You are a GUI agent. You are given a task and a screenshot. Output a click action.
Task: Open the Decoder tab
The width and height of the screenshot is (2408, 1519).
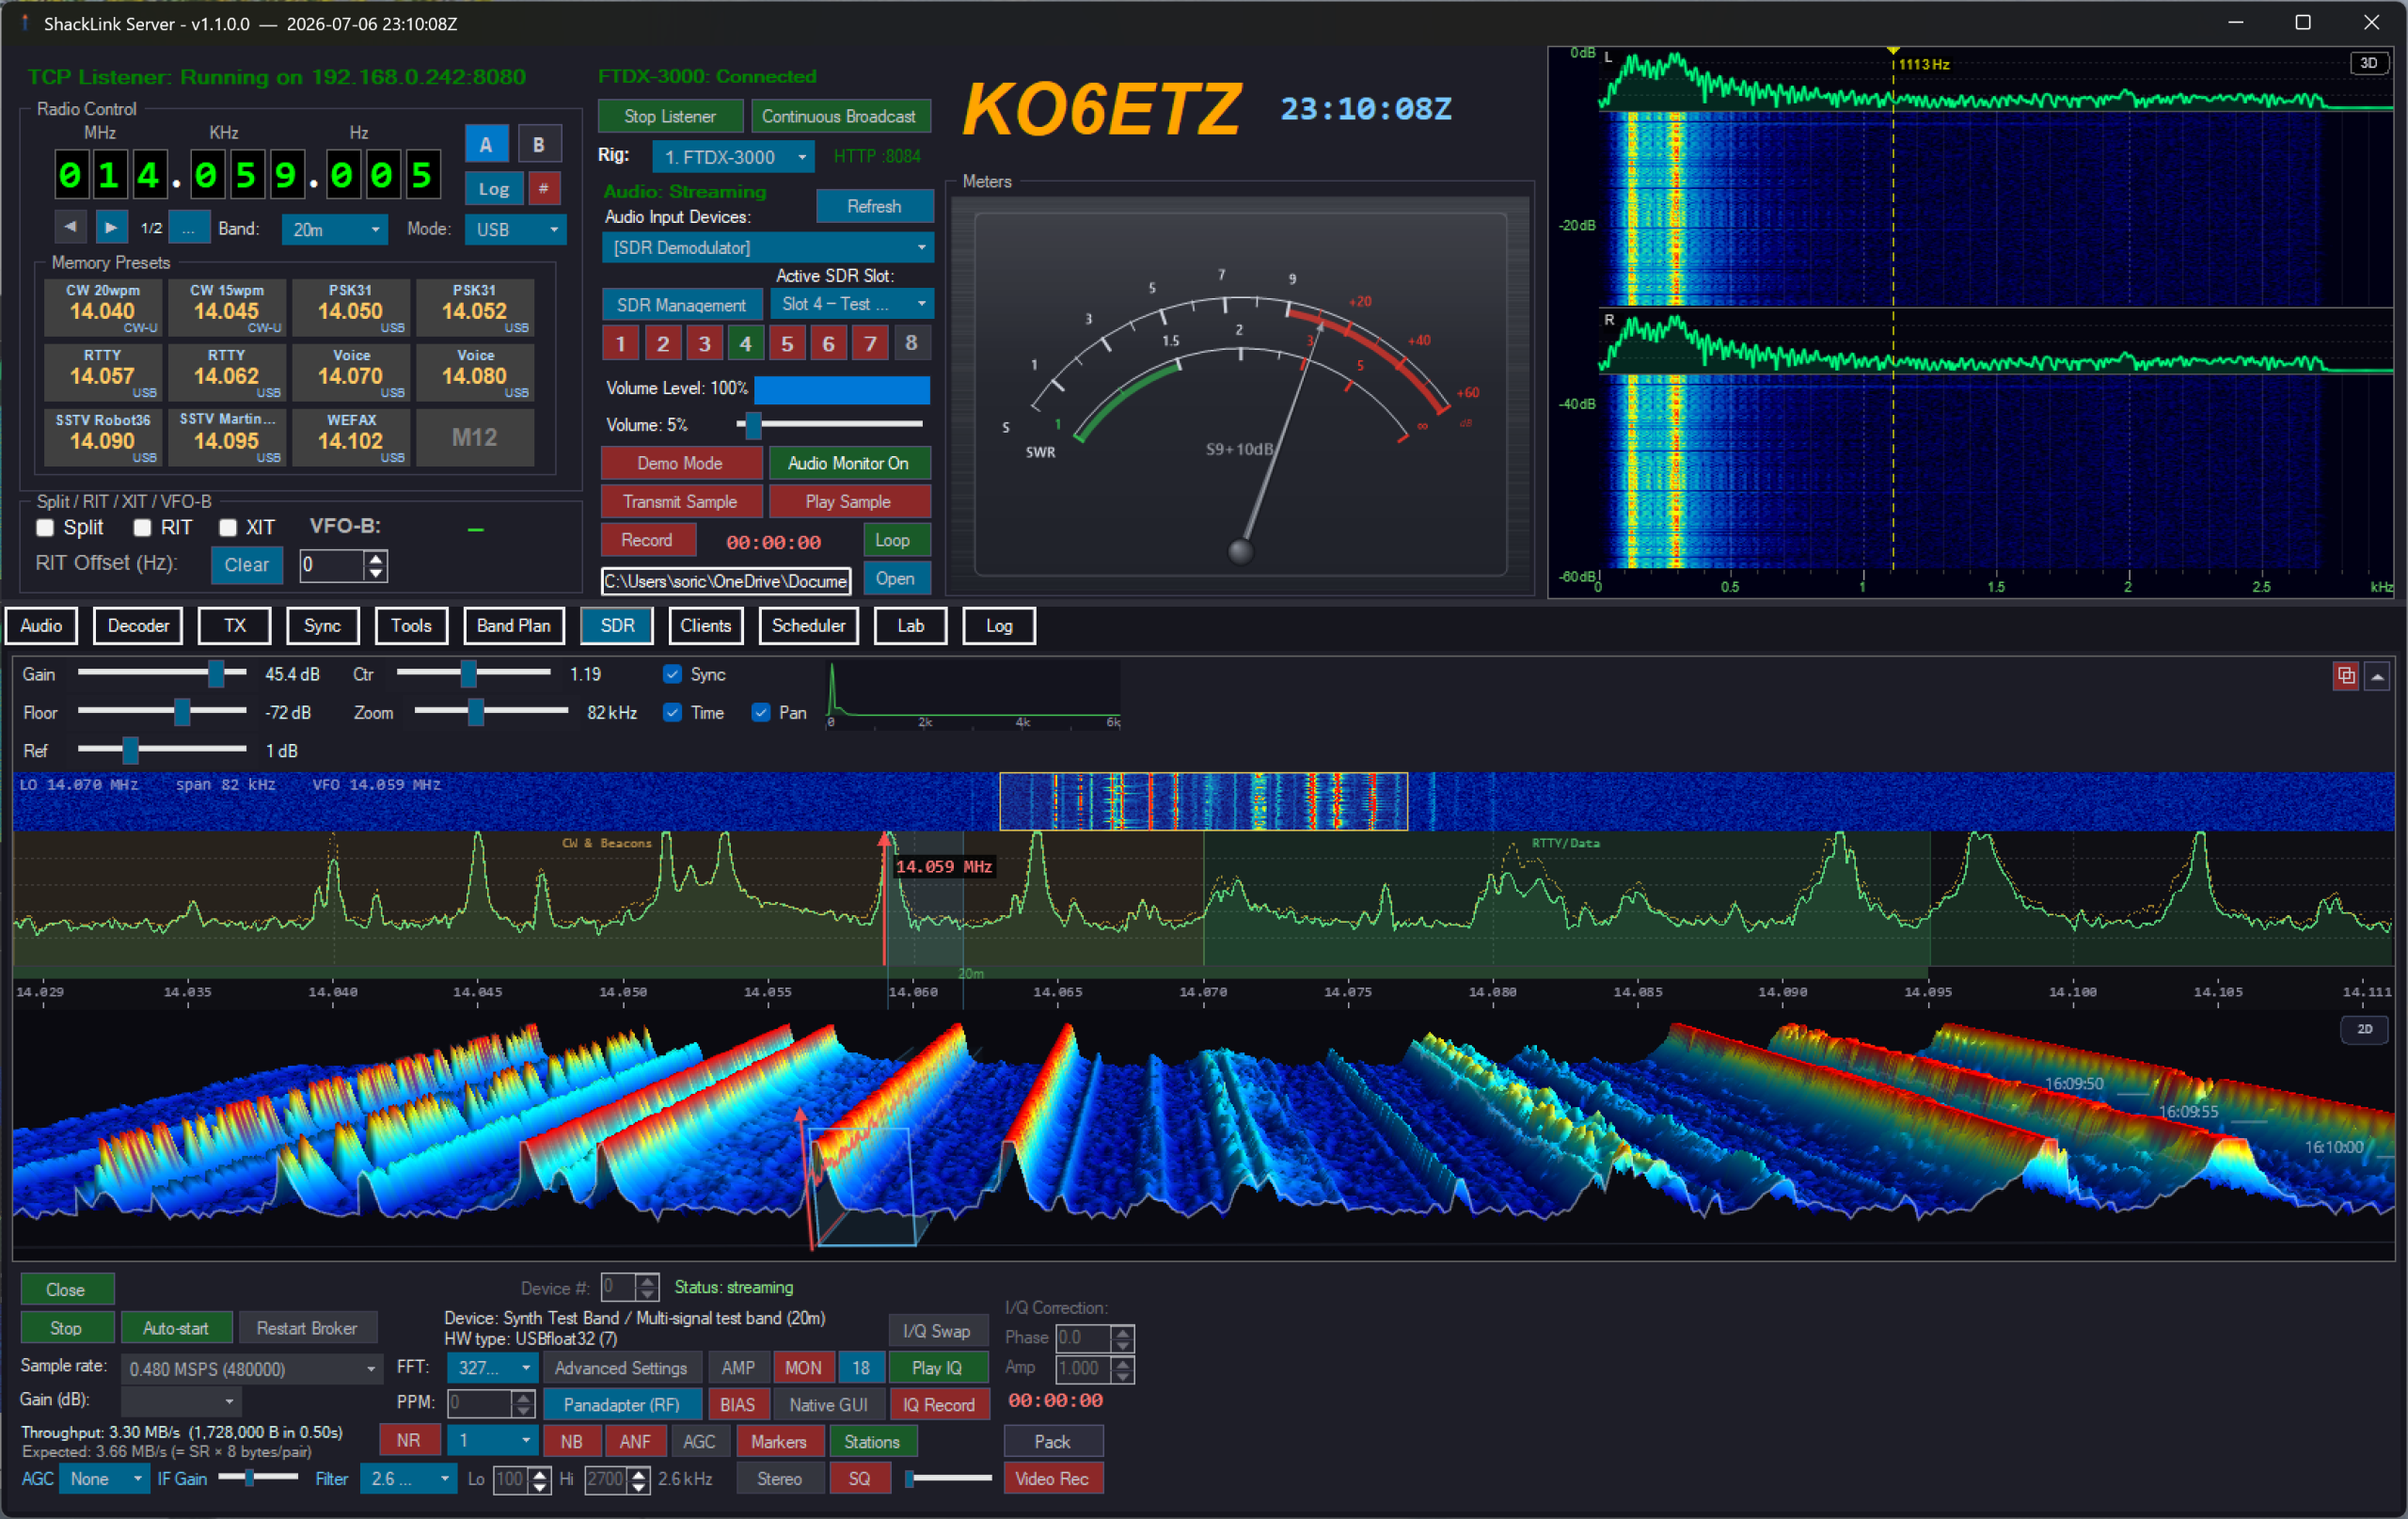[138, 625]
